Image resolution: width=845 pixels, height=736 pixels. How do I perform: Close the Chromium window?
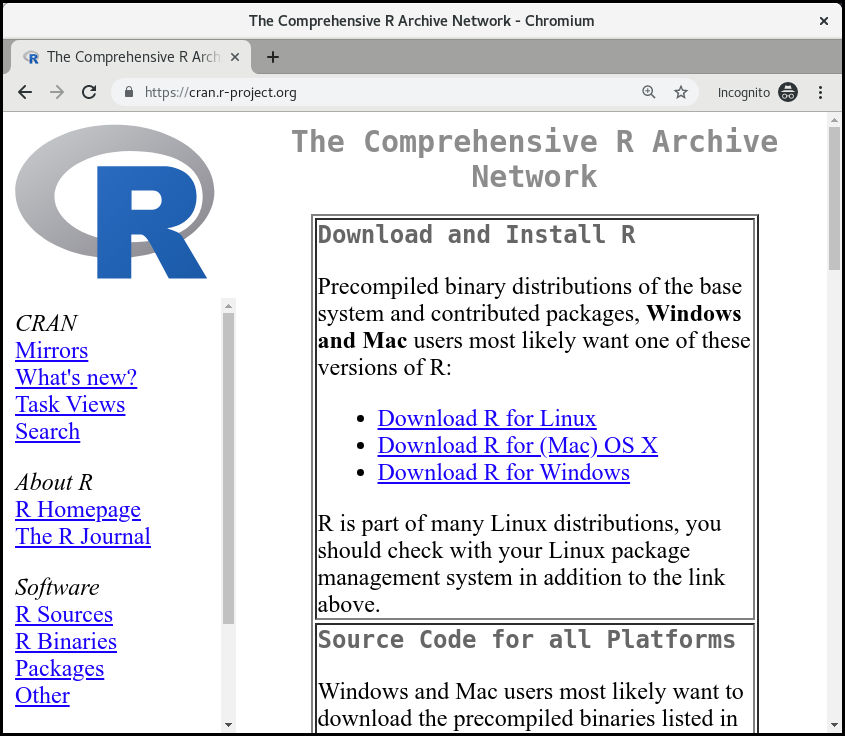coord(823,21)
